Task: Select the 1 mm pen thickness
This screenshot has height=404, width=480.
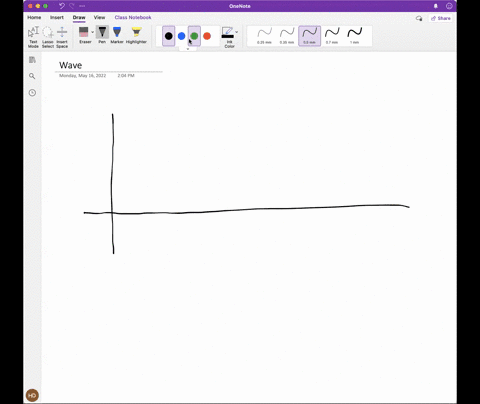Action: (355, 36)
